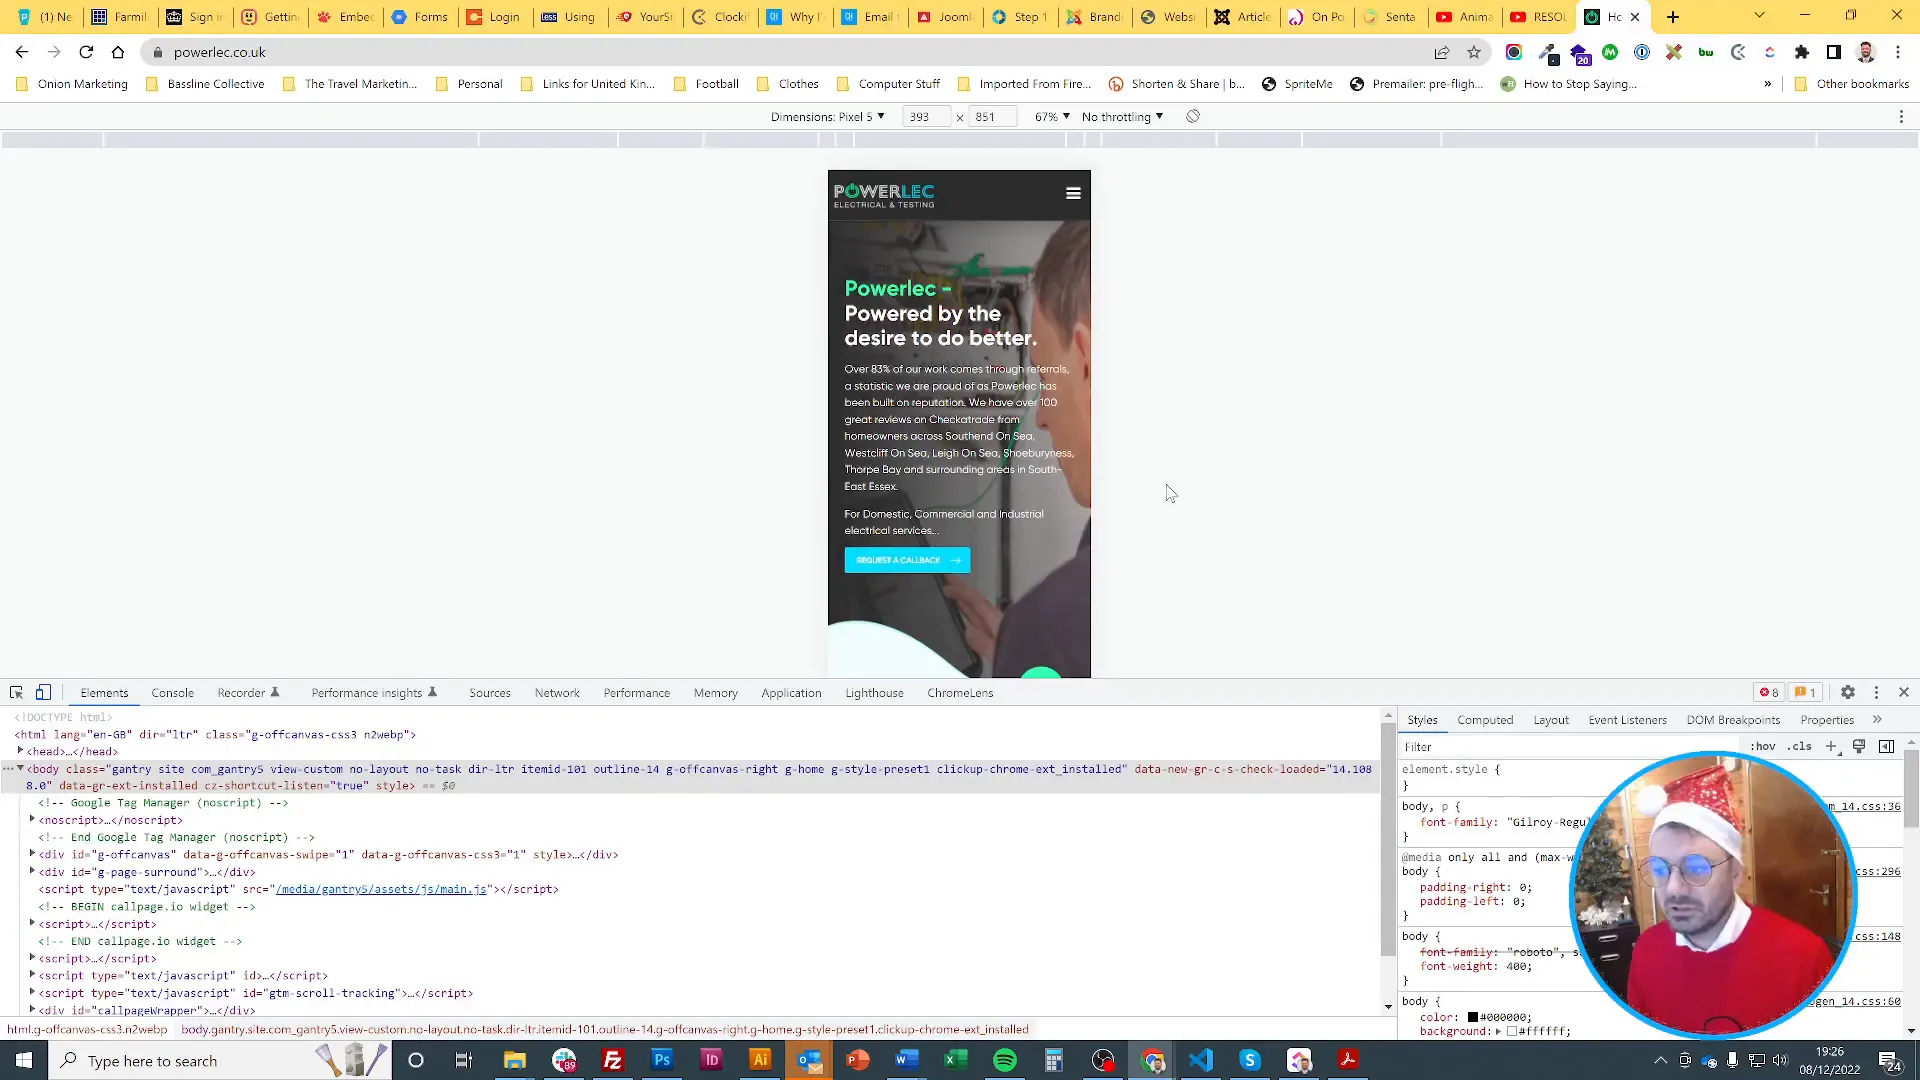Open the Other bookmarks folder
This screenshot has height=1080, width=1920.
coord(1851,84)
